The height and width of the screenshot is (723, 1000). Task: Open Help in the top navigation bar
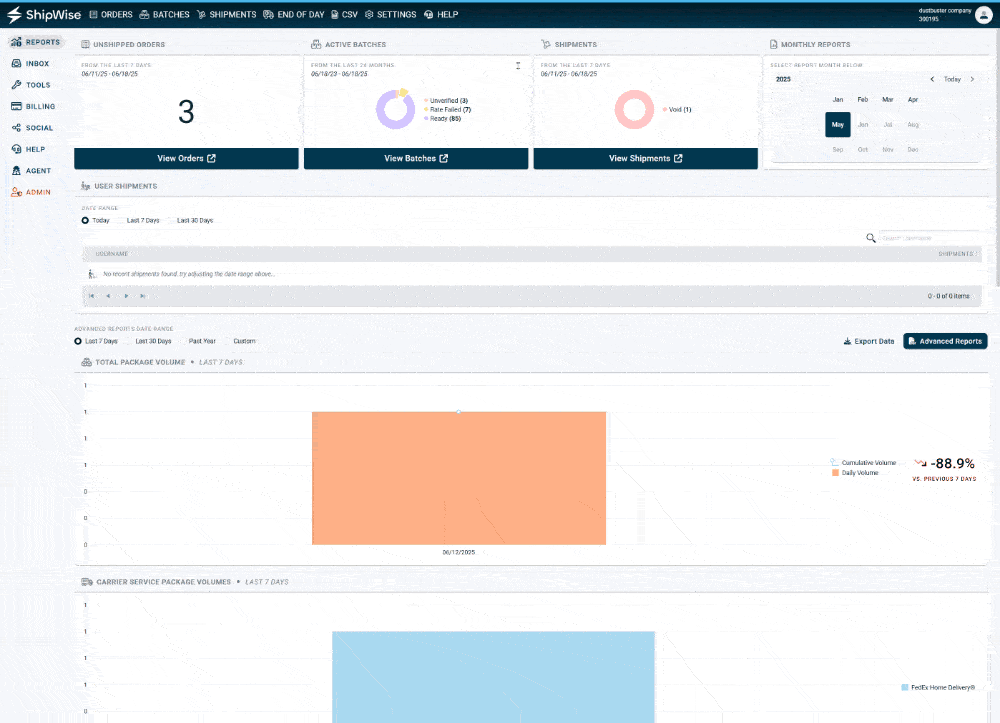pyautogui.click(x=441, y=14)
